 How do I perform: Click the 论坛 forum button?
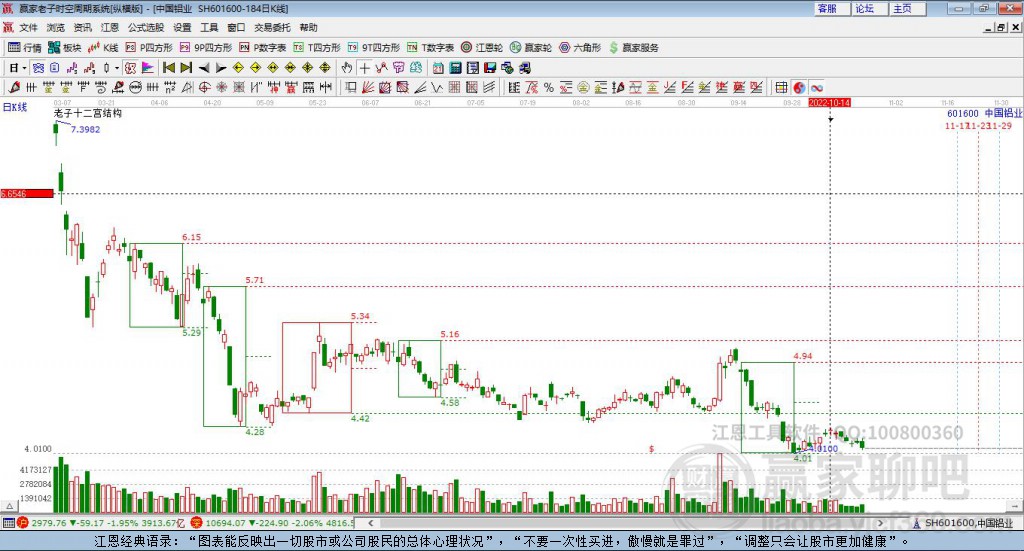[870, 8]
